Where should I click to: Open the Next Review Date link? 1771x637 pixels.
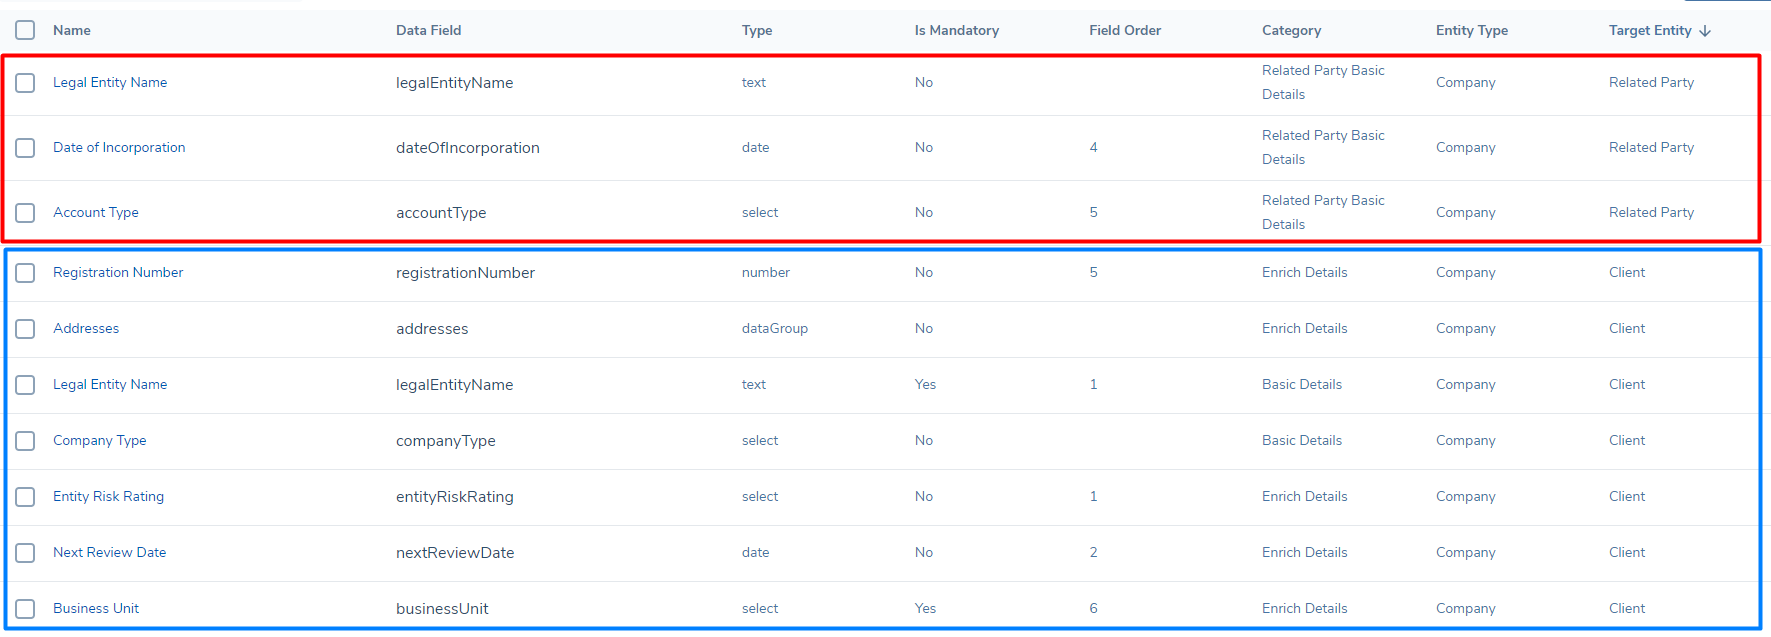click(x=109, y=552)
